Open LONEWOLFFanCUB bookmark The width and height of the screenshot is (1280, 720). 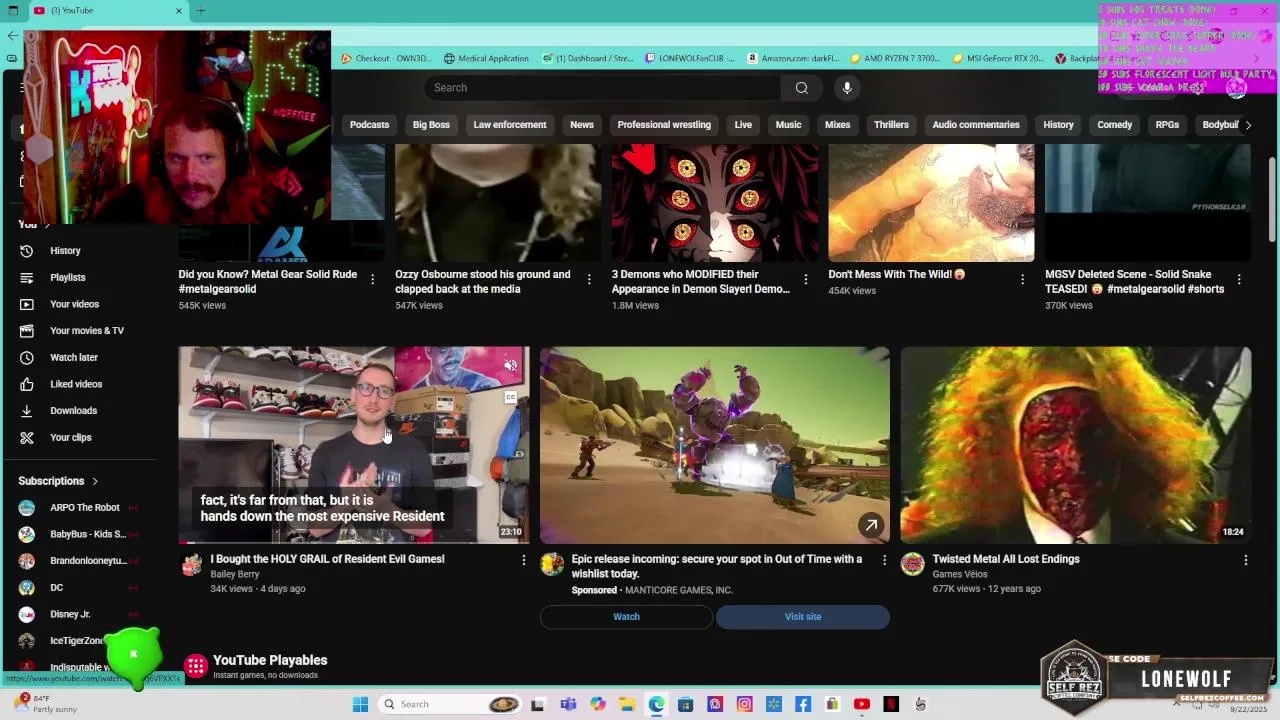click(x=688, y=58)
